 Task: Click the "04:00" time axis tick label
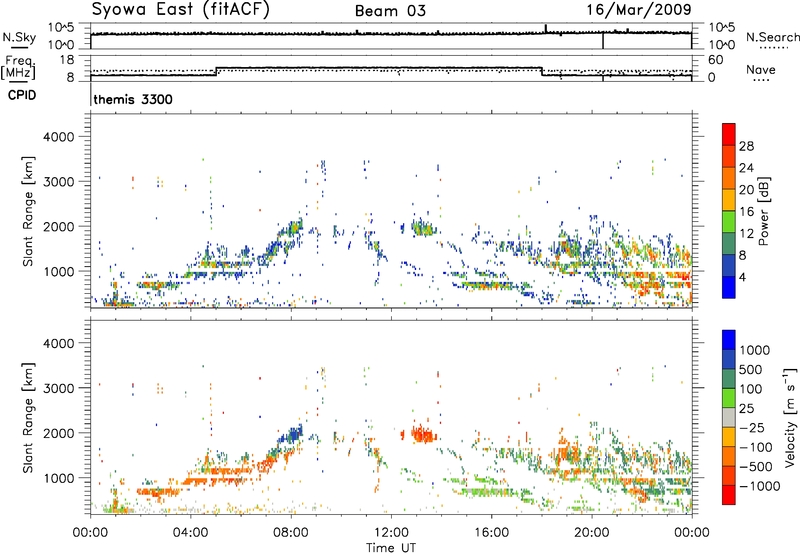pos(191,533)
